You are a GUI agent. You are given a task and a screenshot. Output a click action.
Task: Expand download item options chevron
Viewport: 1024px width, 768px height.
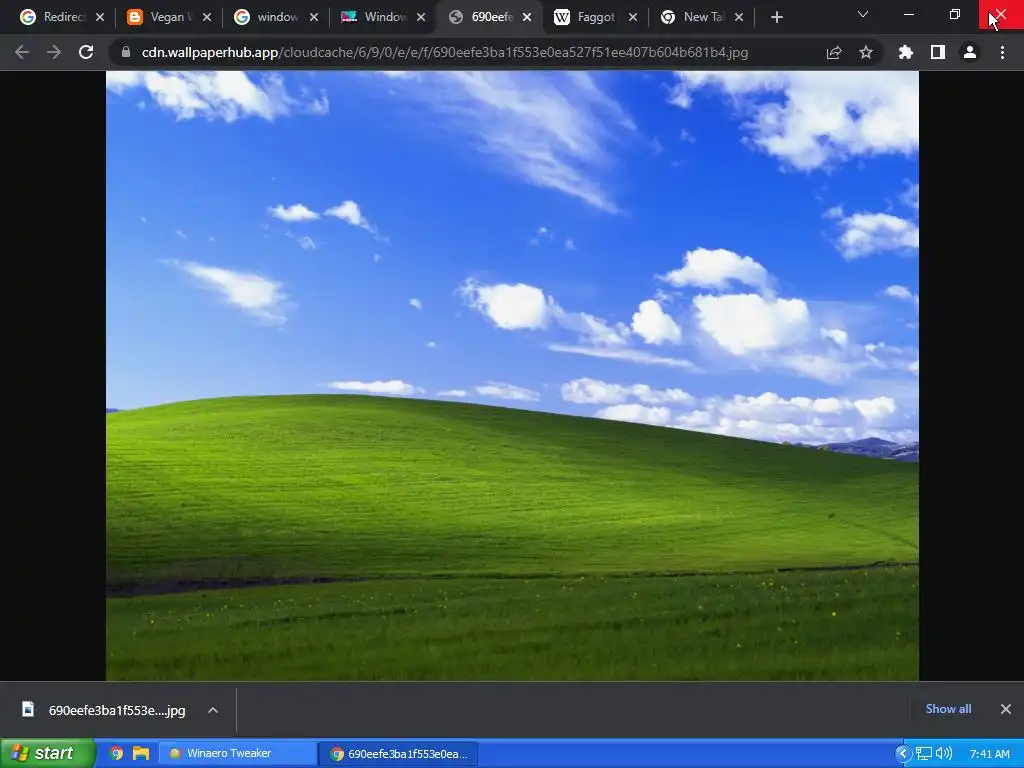pyautogui.click(x=213, y=710)
